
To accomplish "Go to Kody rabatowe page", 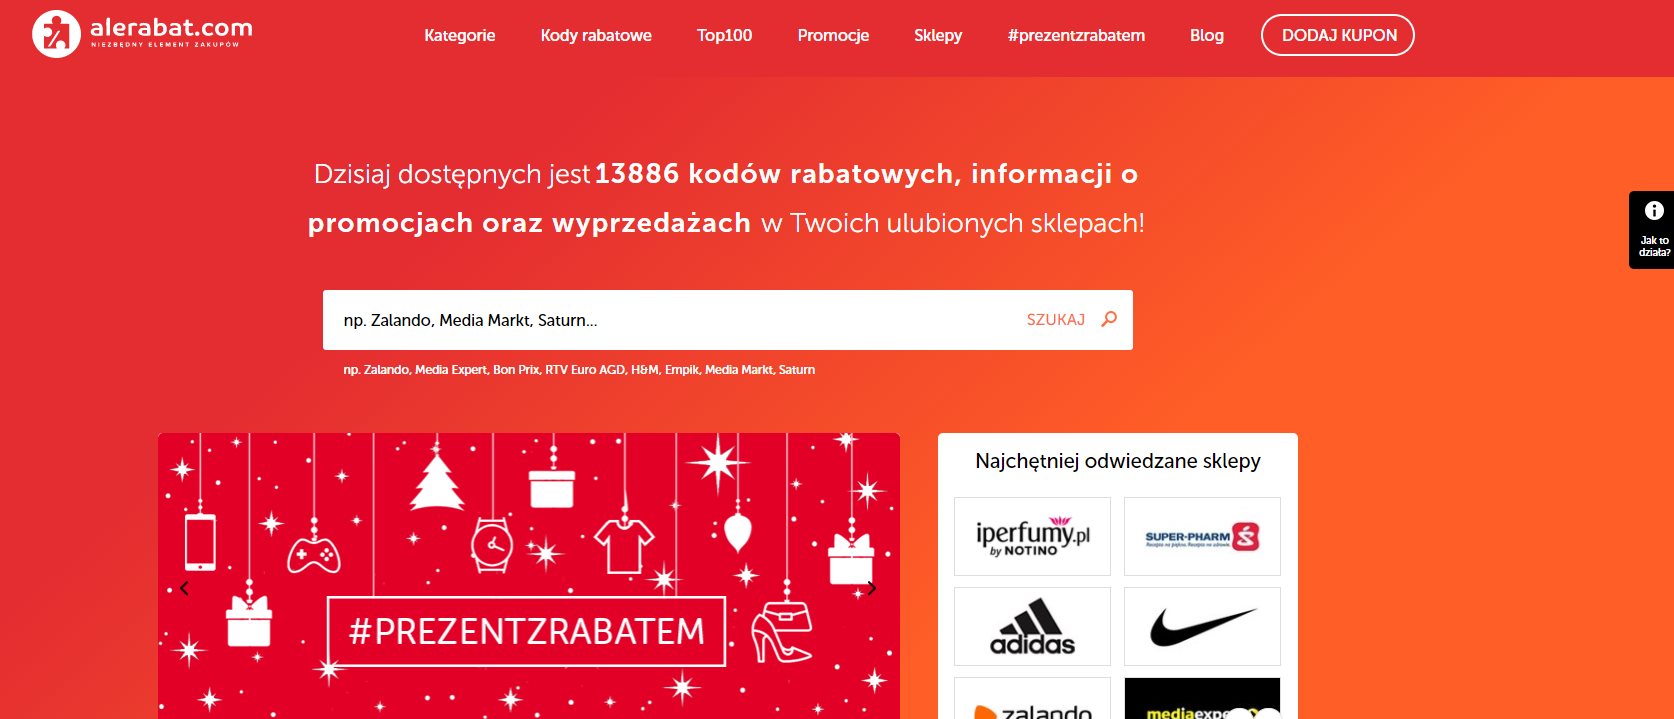I will click(x=596, y=35).
